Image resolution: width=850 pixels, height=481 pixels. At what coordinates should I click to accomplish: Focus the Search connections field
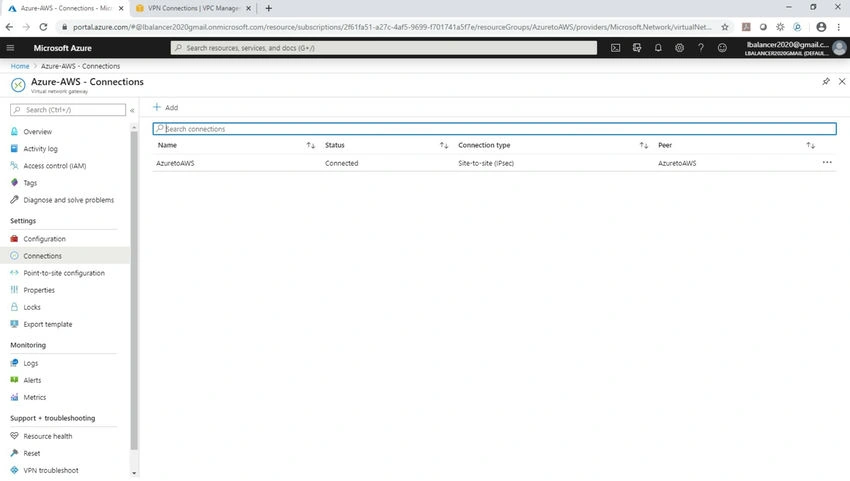click(x=494, y=129)
